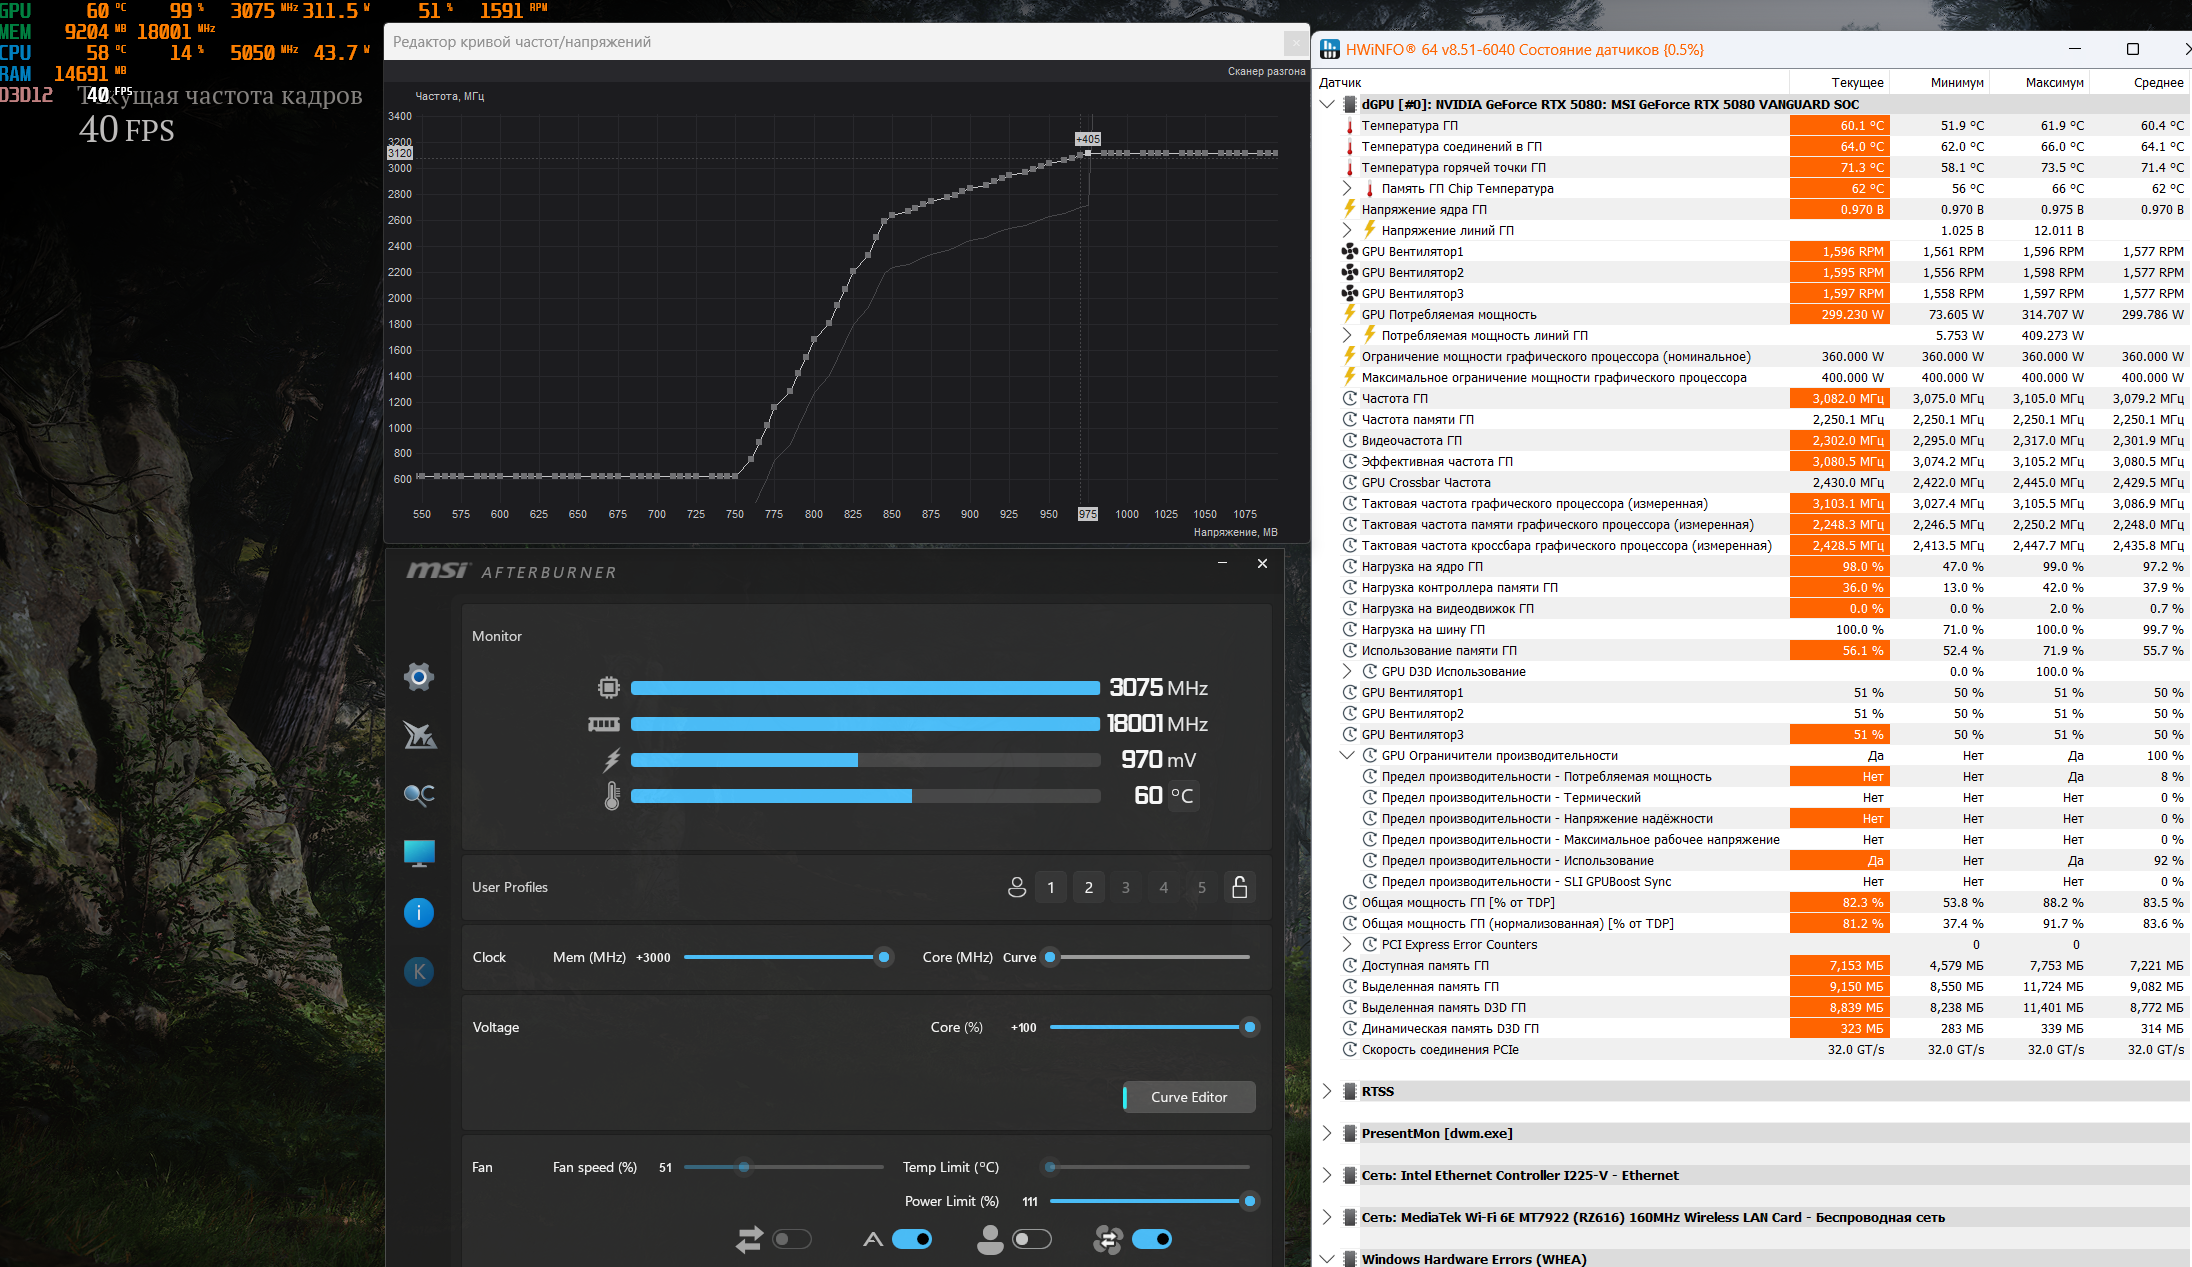The image size is (2192, 1267).
Task: Click Сканер разгона in the curve editor window
Action: click(x=1266, y=71)
